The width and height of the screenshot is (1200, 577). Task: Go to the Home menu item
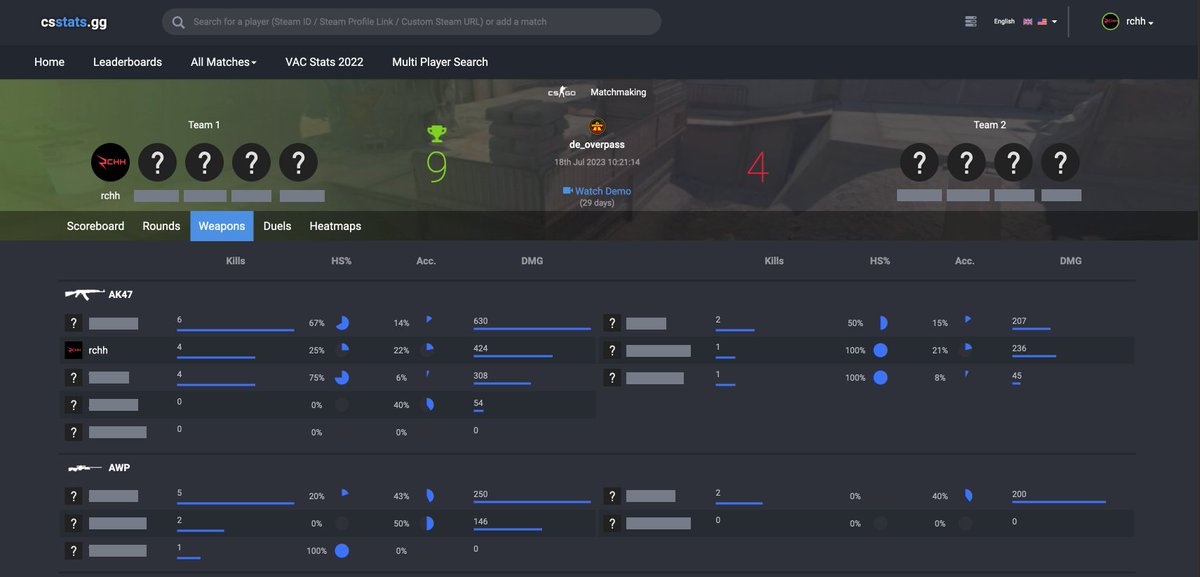coord(49,62)
